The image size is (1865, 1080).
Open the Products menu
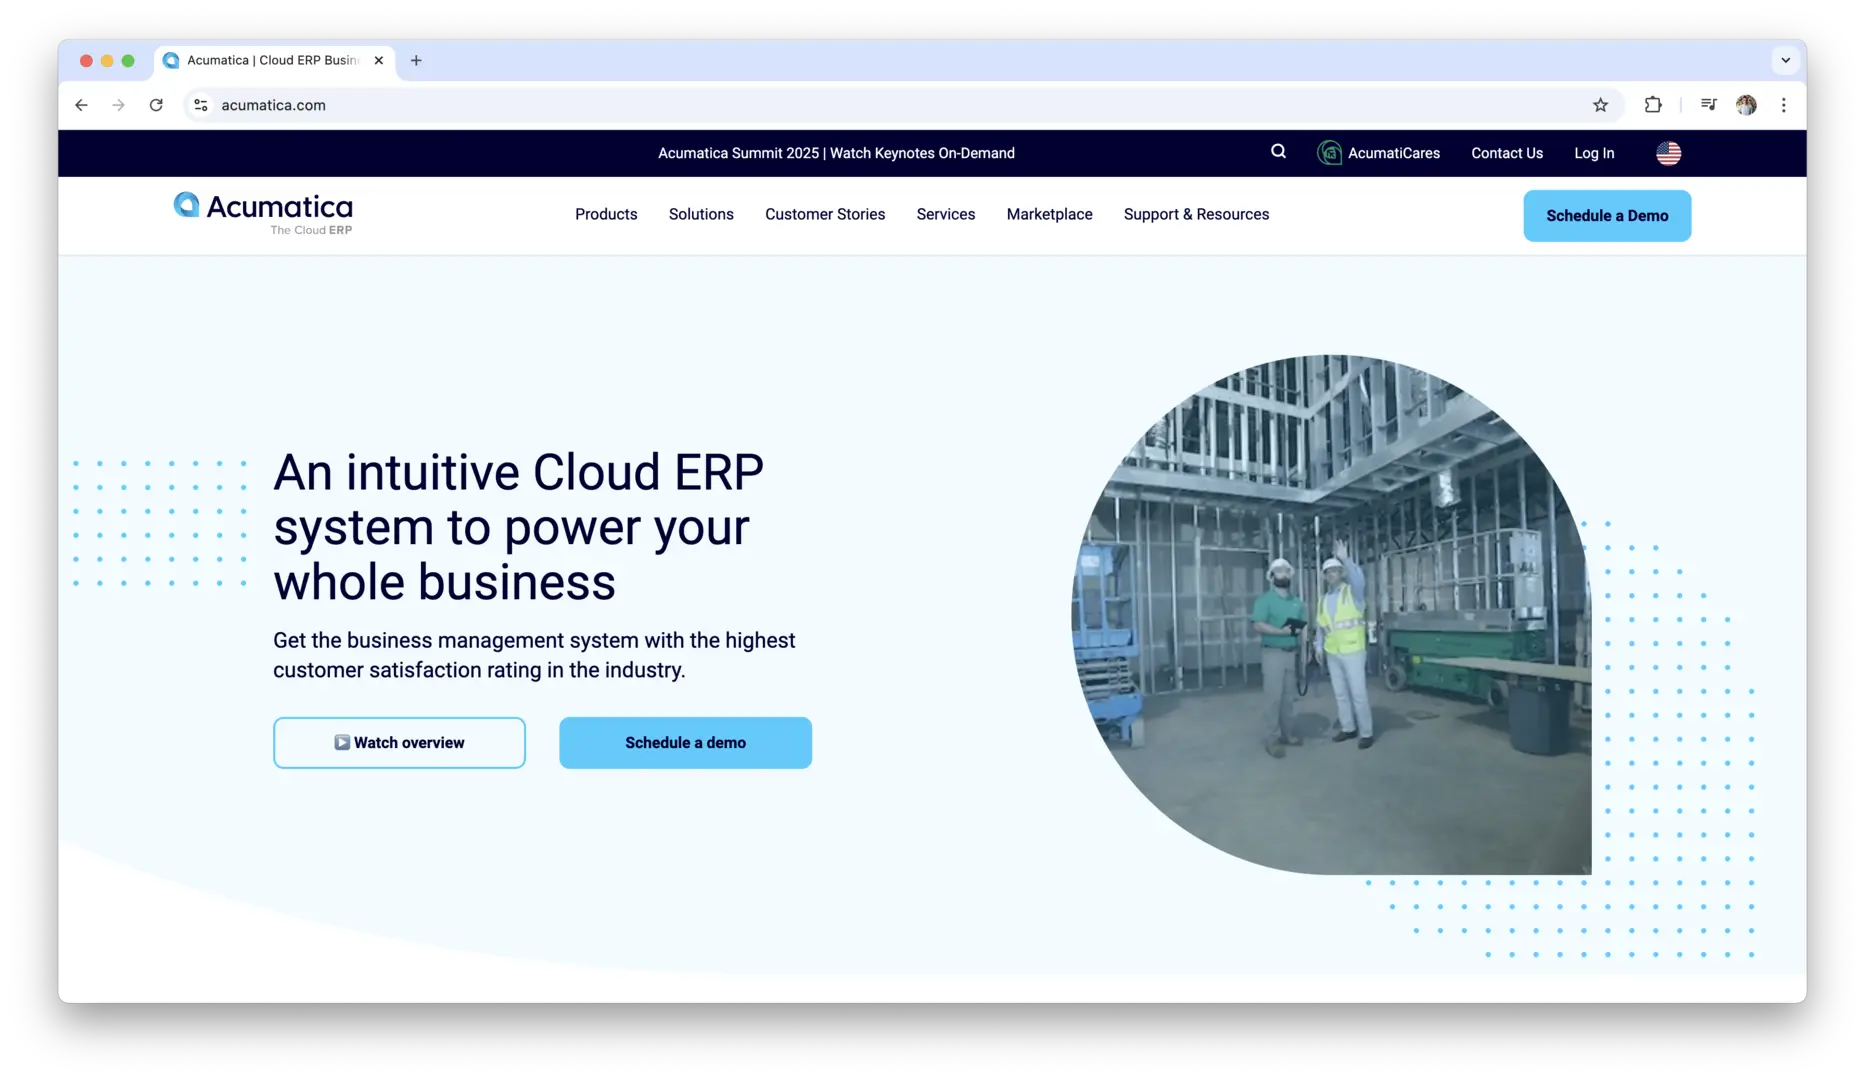pos(606,214)
